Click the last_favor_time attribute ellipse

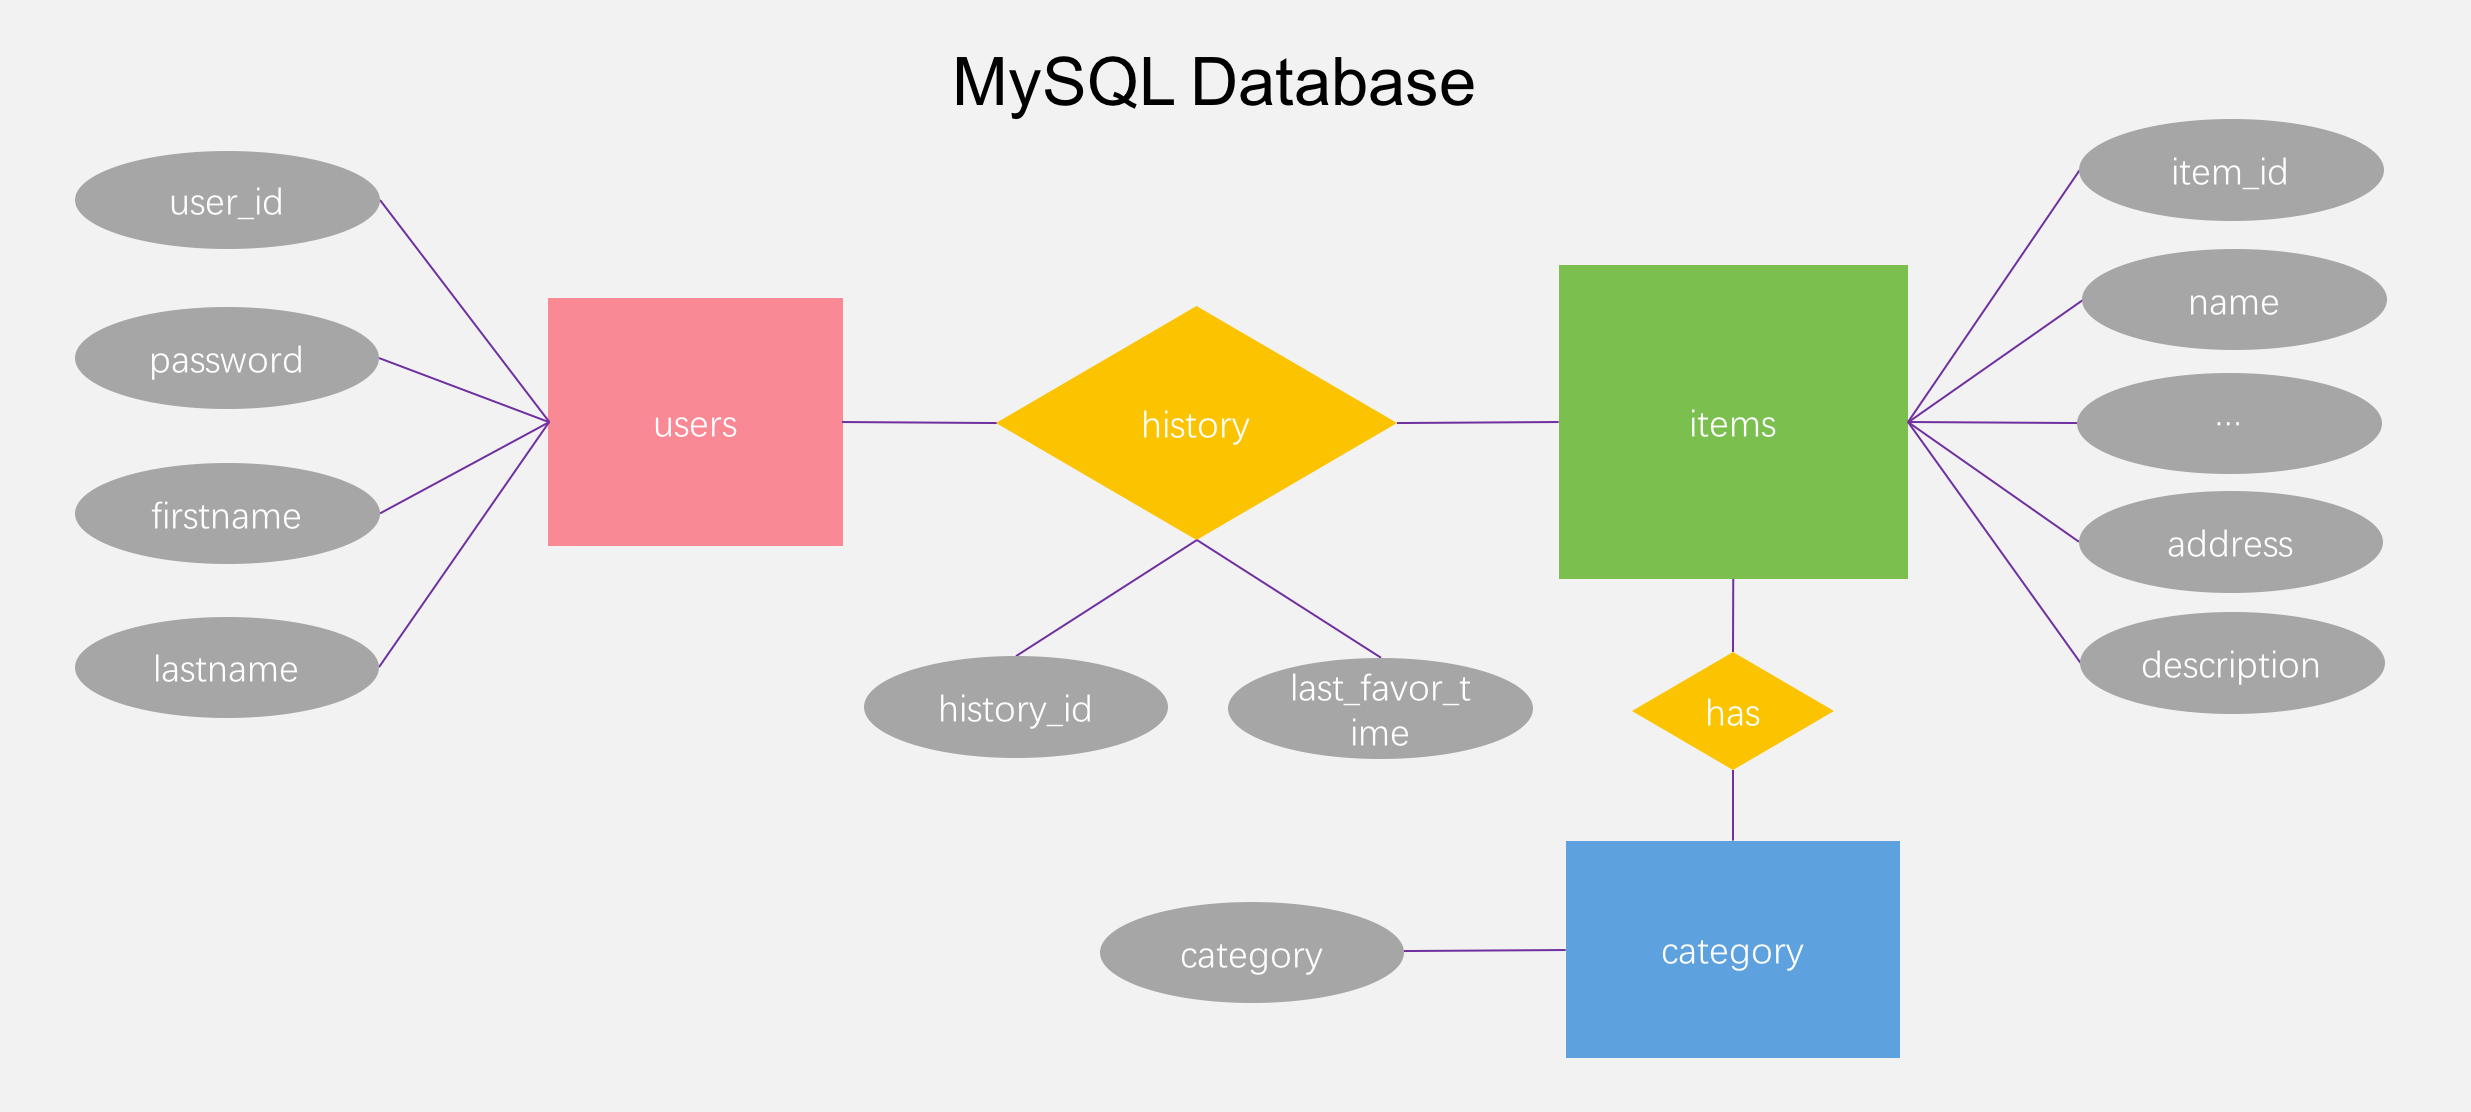1380,708
